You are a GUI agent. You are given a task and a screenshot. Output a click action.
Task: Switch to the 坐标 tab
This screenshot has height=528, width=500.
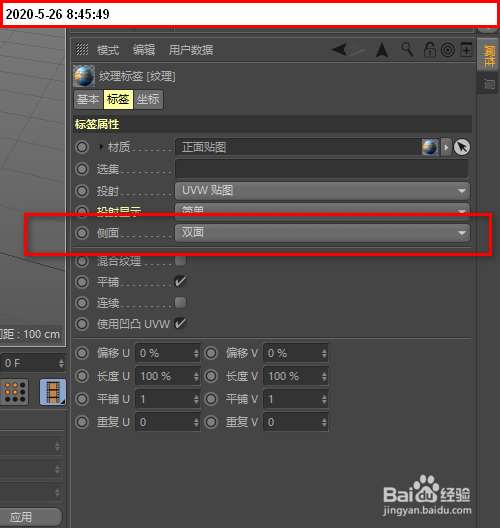click(148, 99)
